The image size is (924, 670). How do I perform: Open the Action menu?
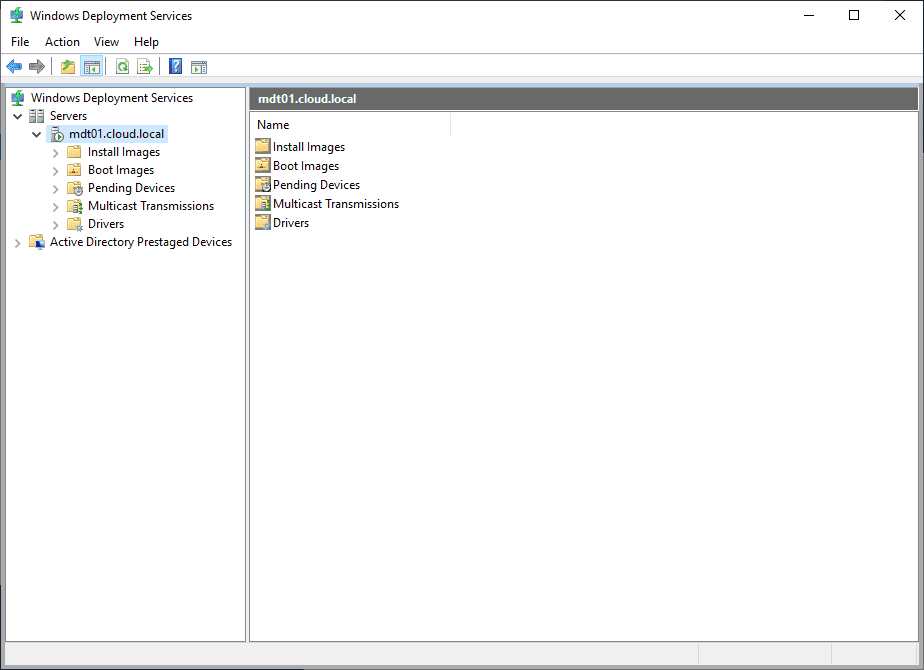pyautogui.click(x=62, y=42)
